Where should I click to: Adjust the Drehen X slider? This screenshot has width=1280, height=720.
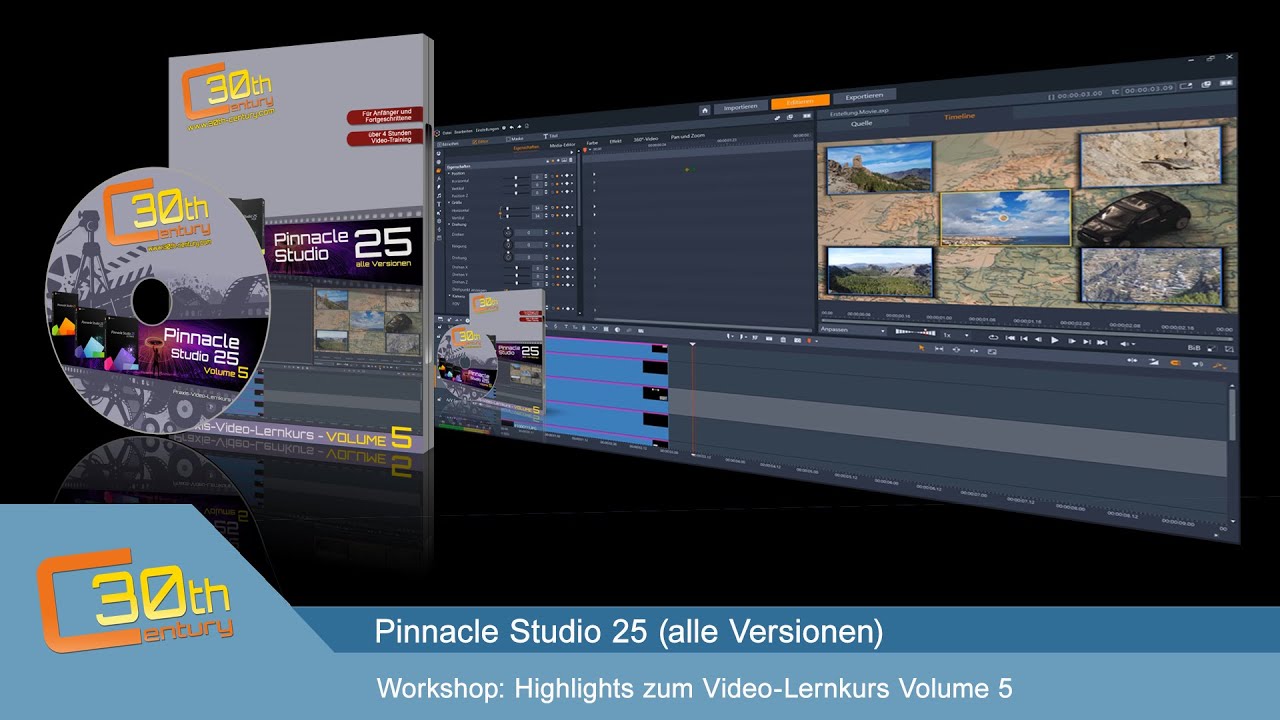point(517,268)
